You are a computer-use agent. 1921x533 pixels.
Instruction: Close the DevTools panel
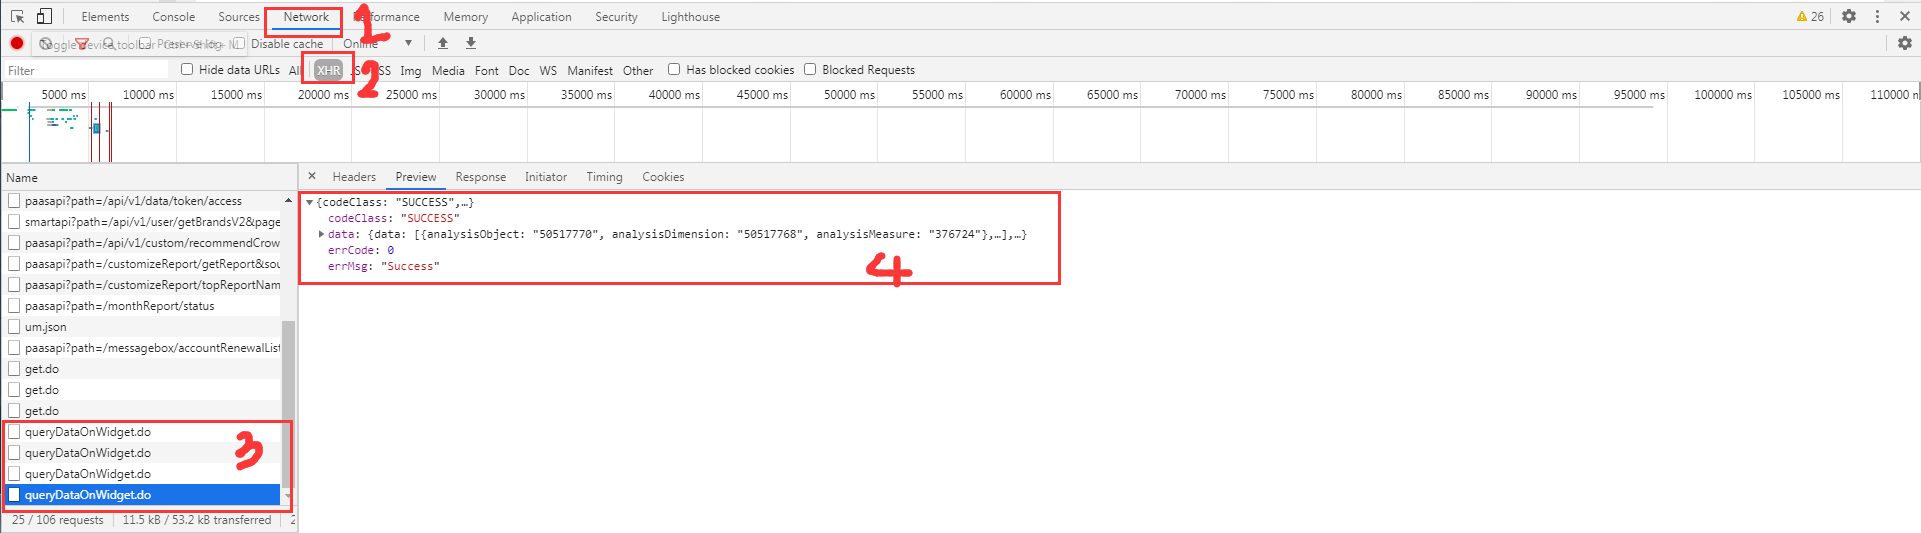1905,16
